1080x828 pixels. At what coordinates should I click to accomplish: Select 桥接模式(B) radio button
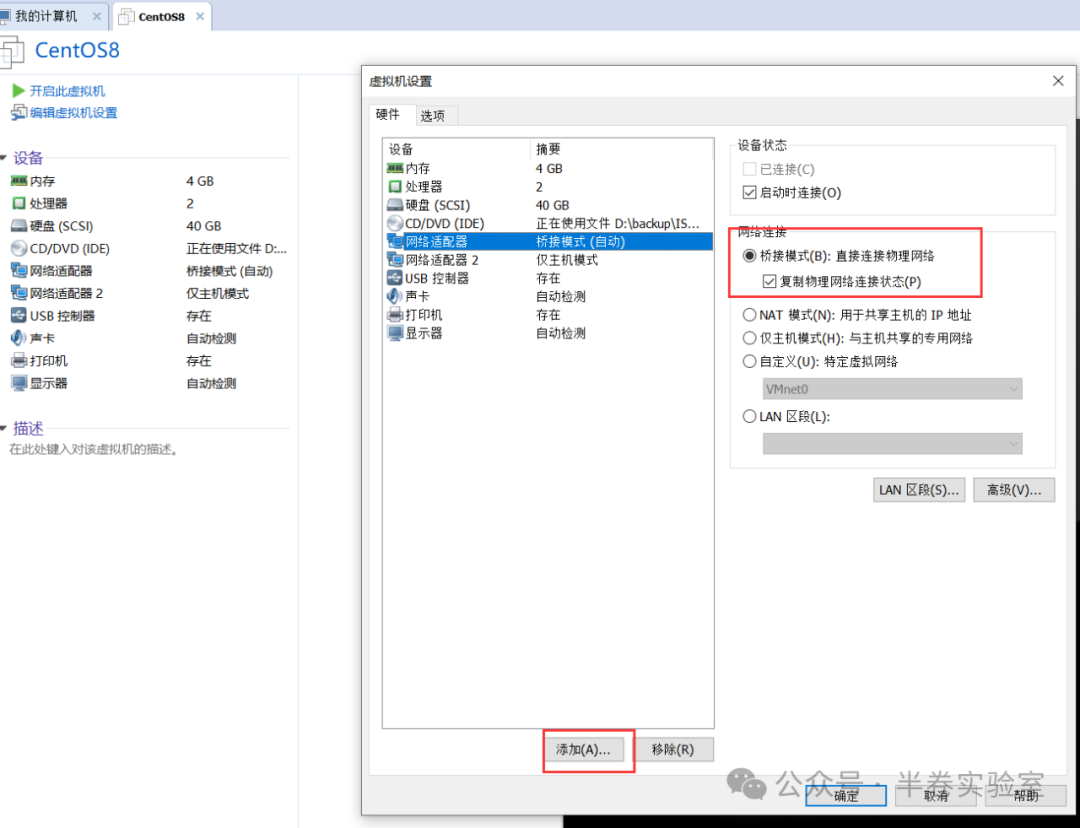[x=749, y=256]
